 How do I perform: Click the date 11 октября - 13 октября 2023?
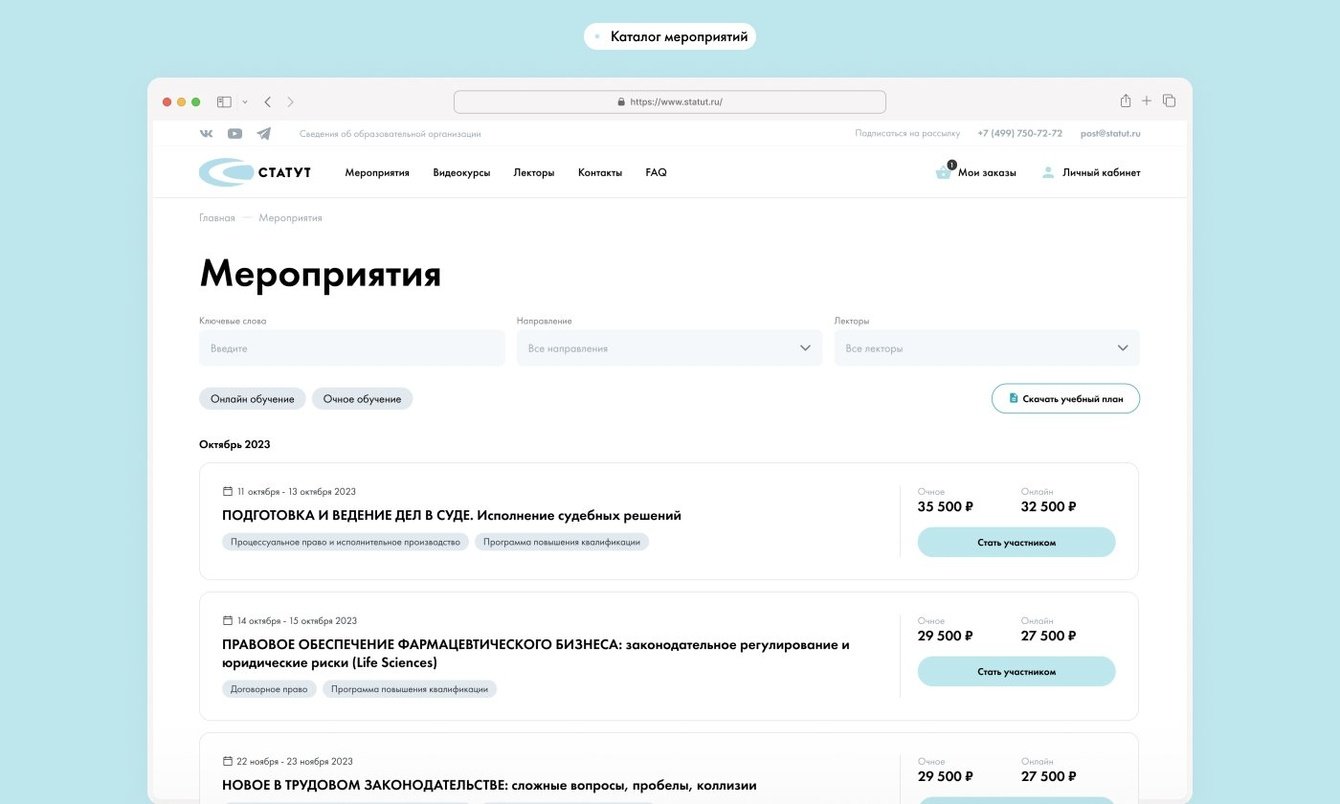(296, 492)
